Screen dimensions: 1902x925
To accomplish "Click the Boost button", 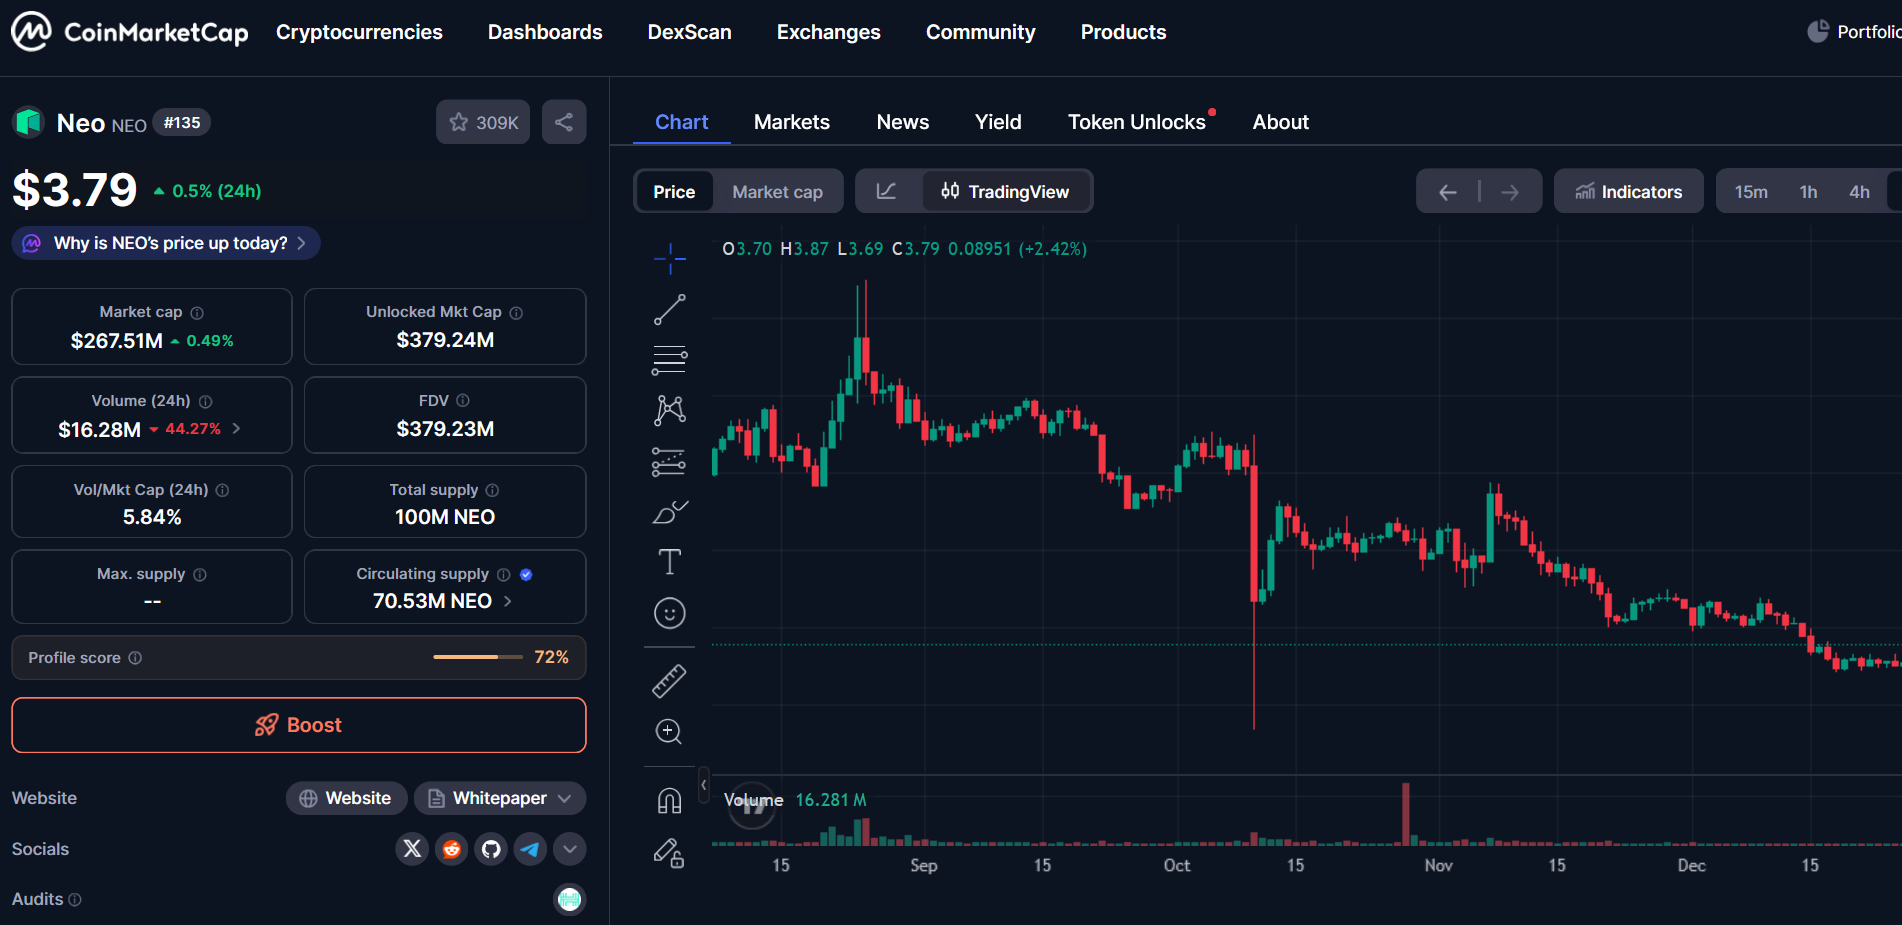I will tap(299, 725).
